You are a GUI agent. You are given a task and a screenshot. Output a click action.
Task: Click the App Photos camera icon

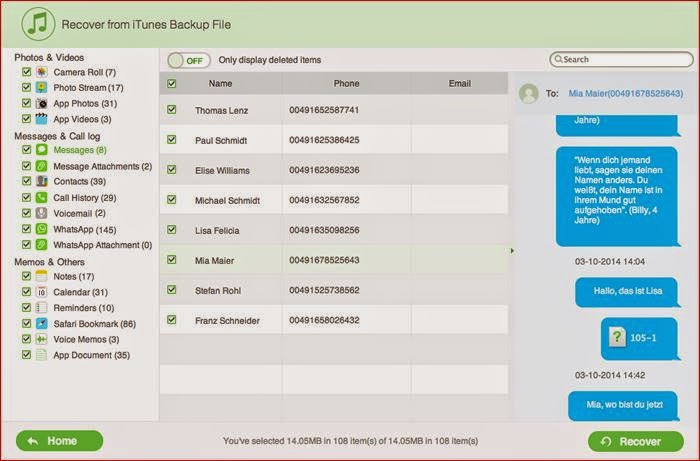(42, 103)
